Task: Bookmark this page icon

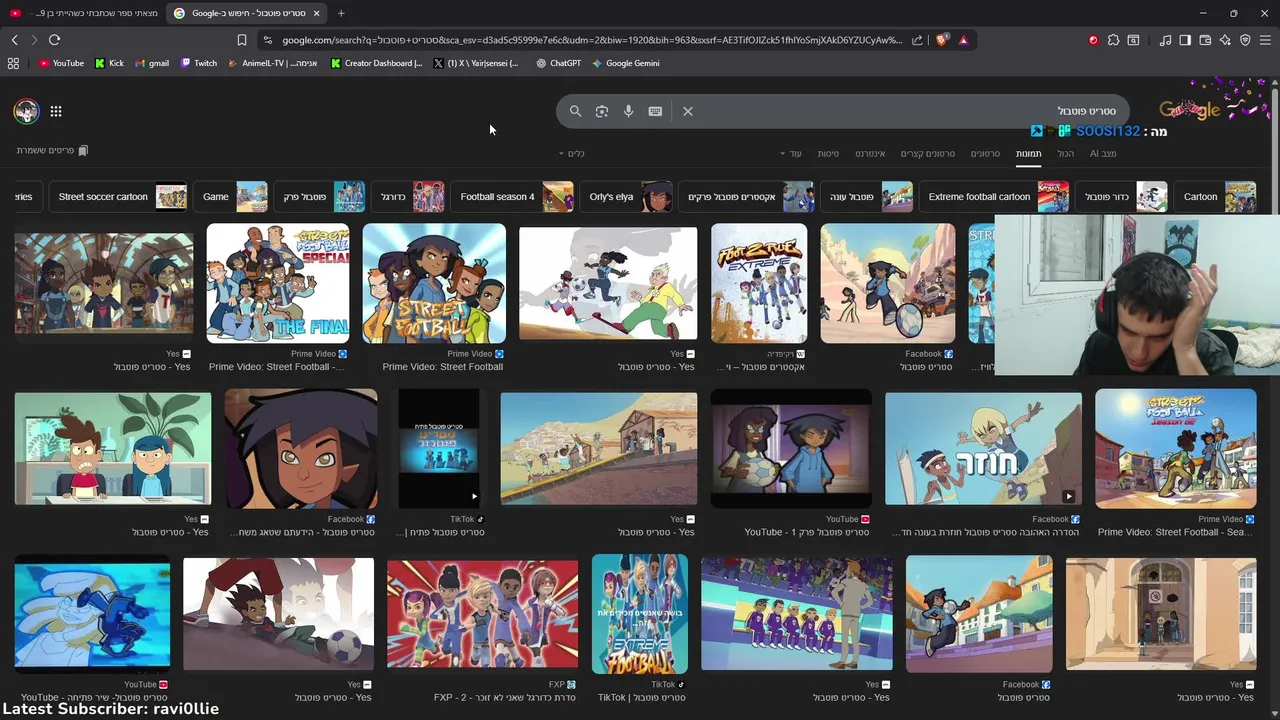Action: (x=242, y=40)
